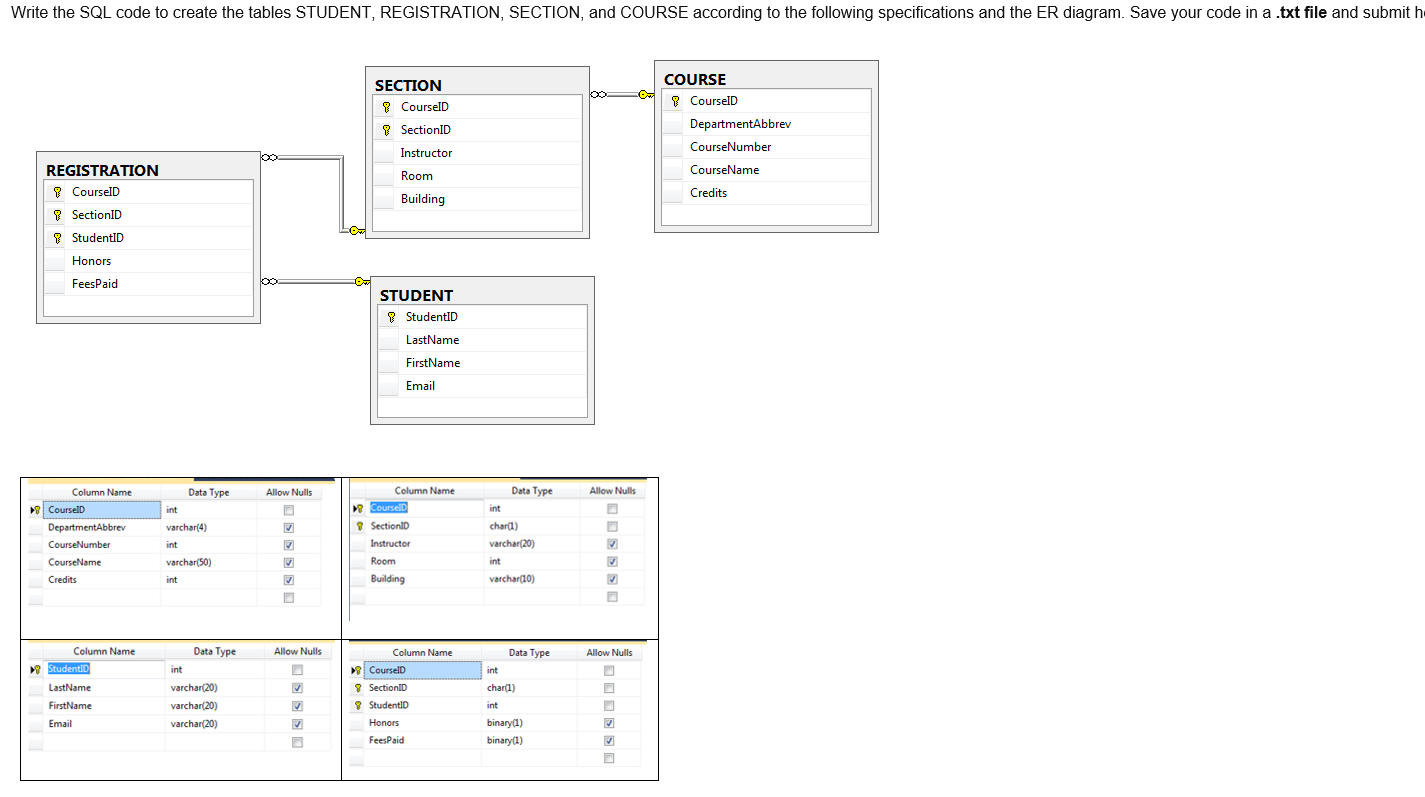The width and height of the screenshot is (1425, 797).
Task: Toggle Allow Nulls for the LastName grid row
Action: point(297,689)
